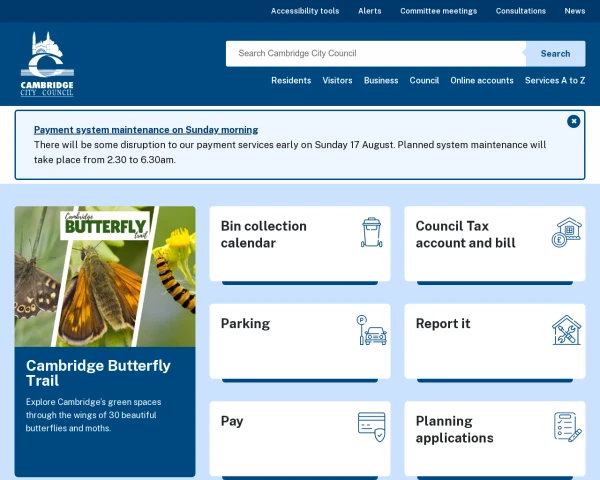
Task: Open the Cambridge Butterfly Trail heading
Action: 98,373
